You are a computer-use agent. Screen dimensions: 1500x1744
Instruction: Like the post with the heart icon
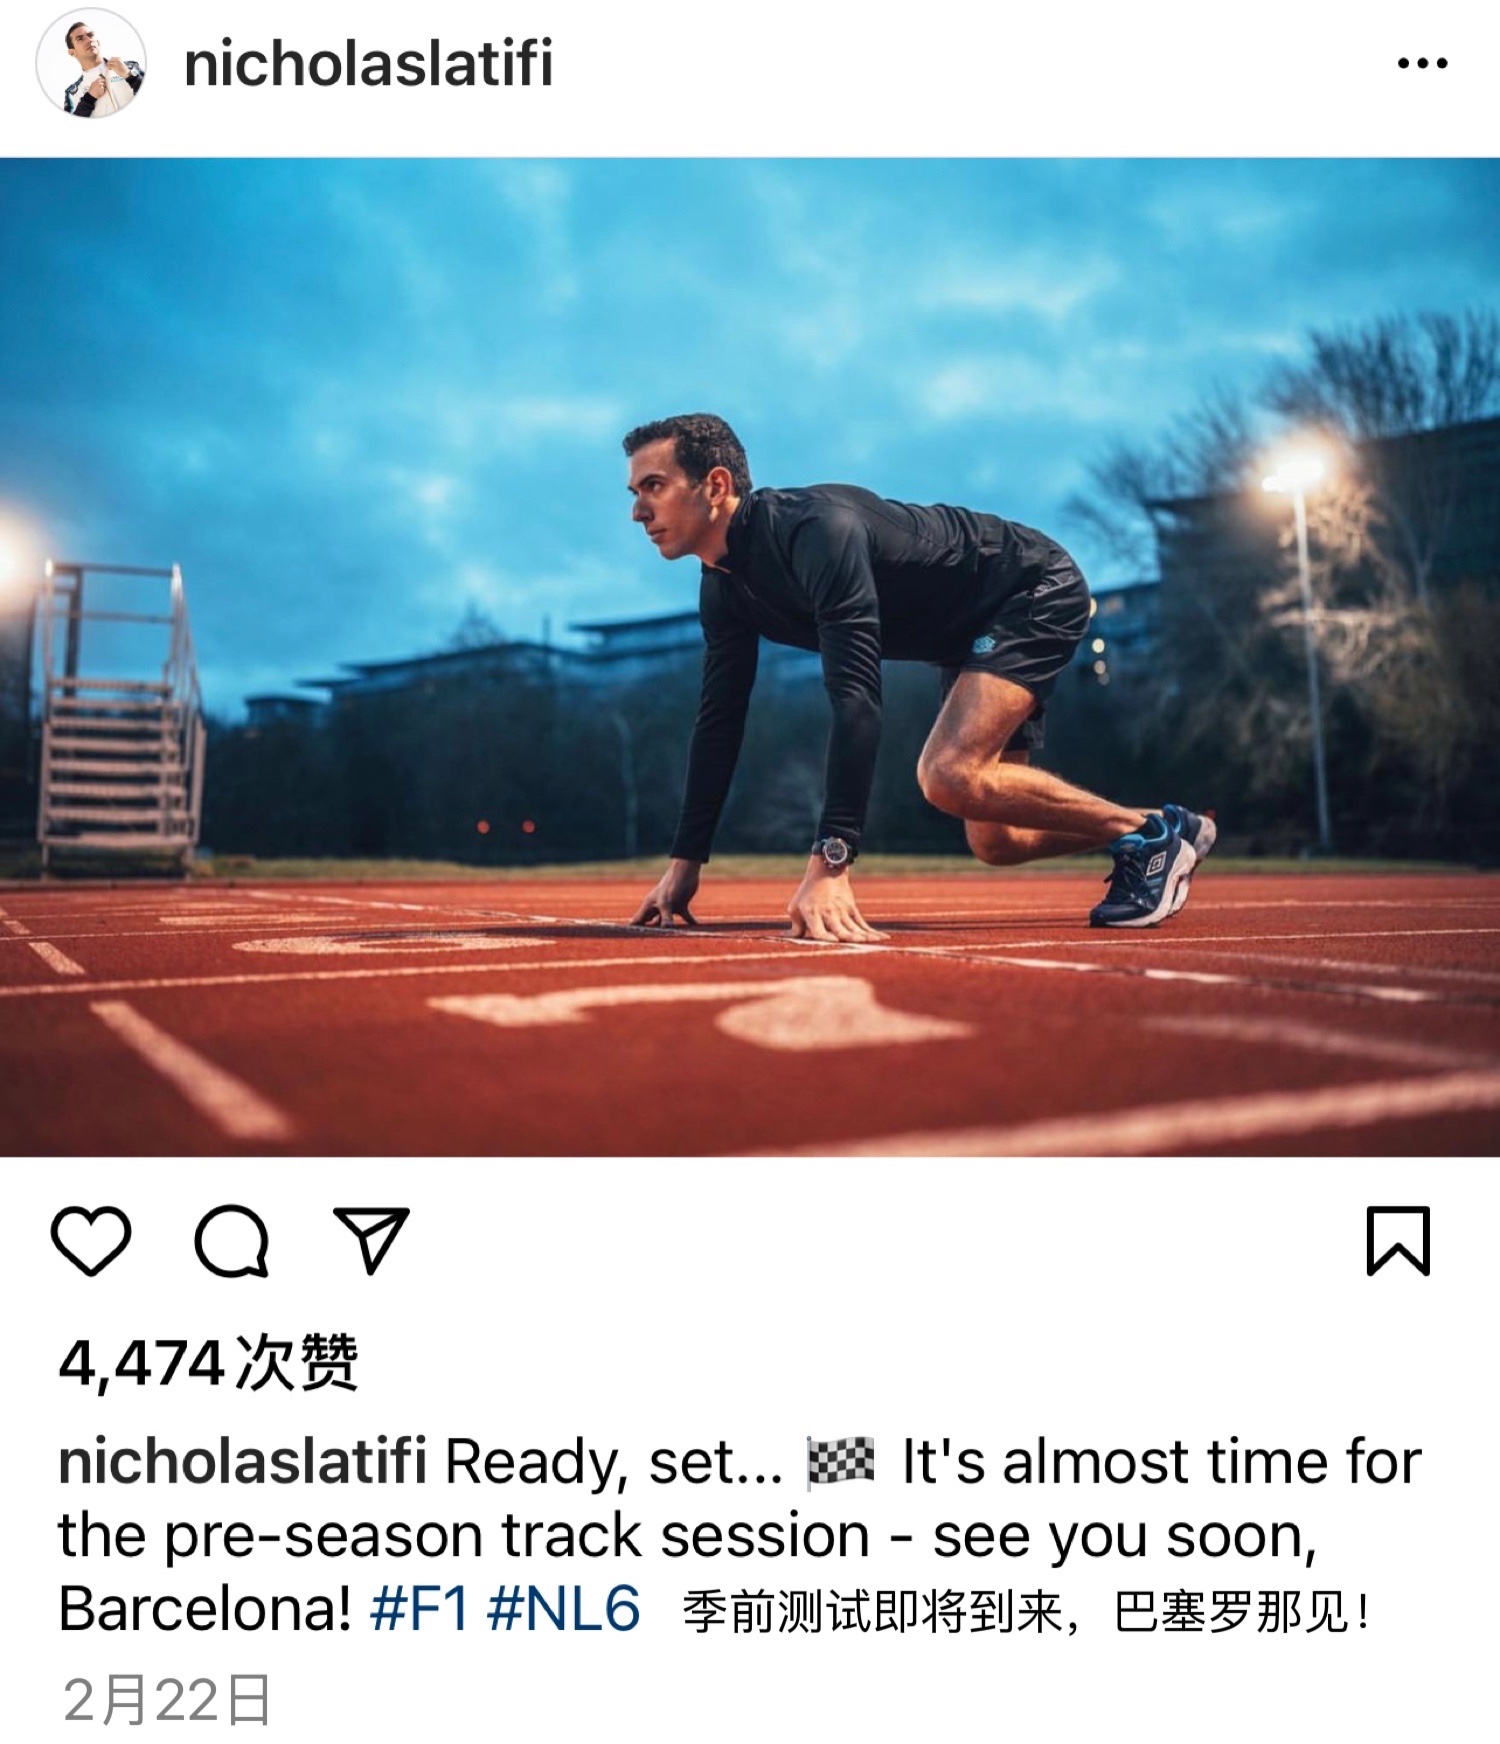(x=91, y=1240)
